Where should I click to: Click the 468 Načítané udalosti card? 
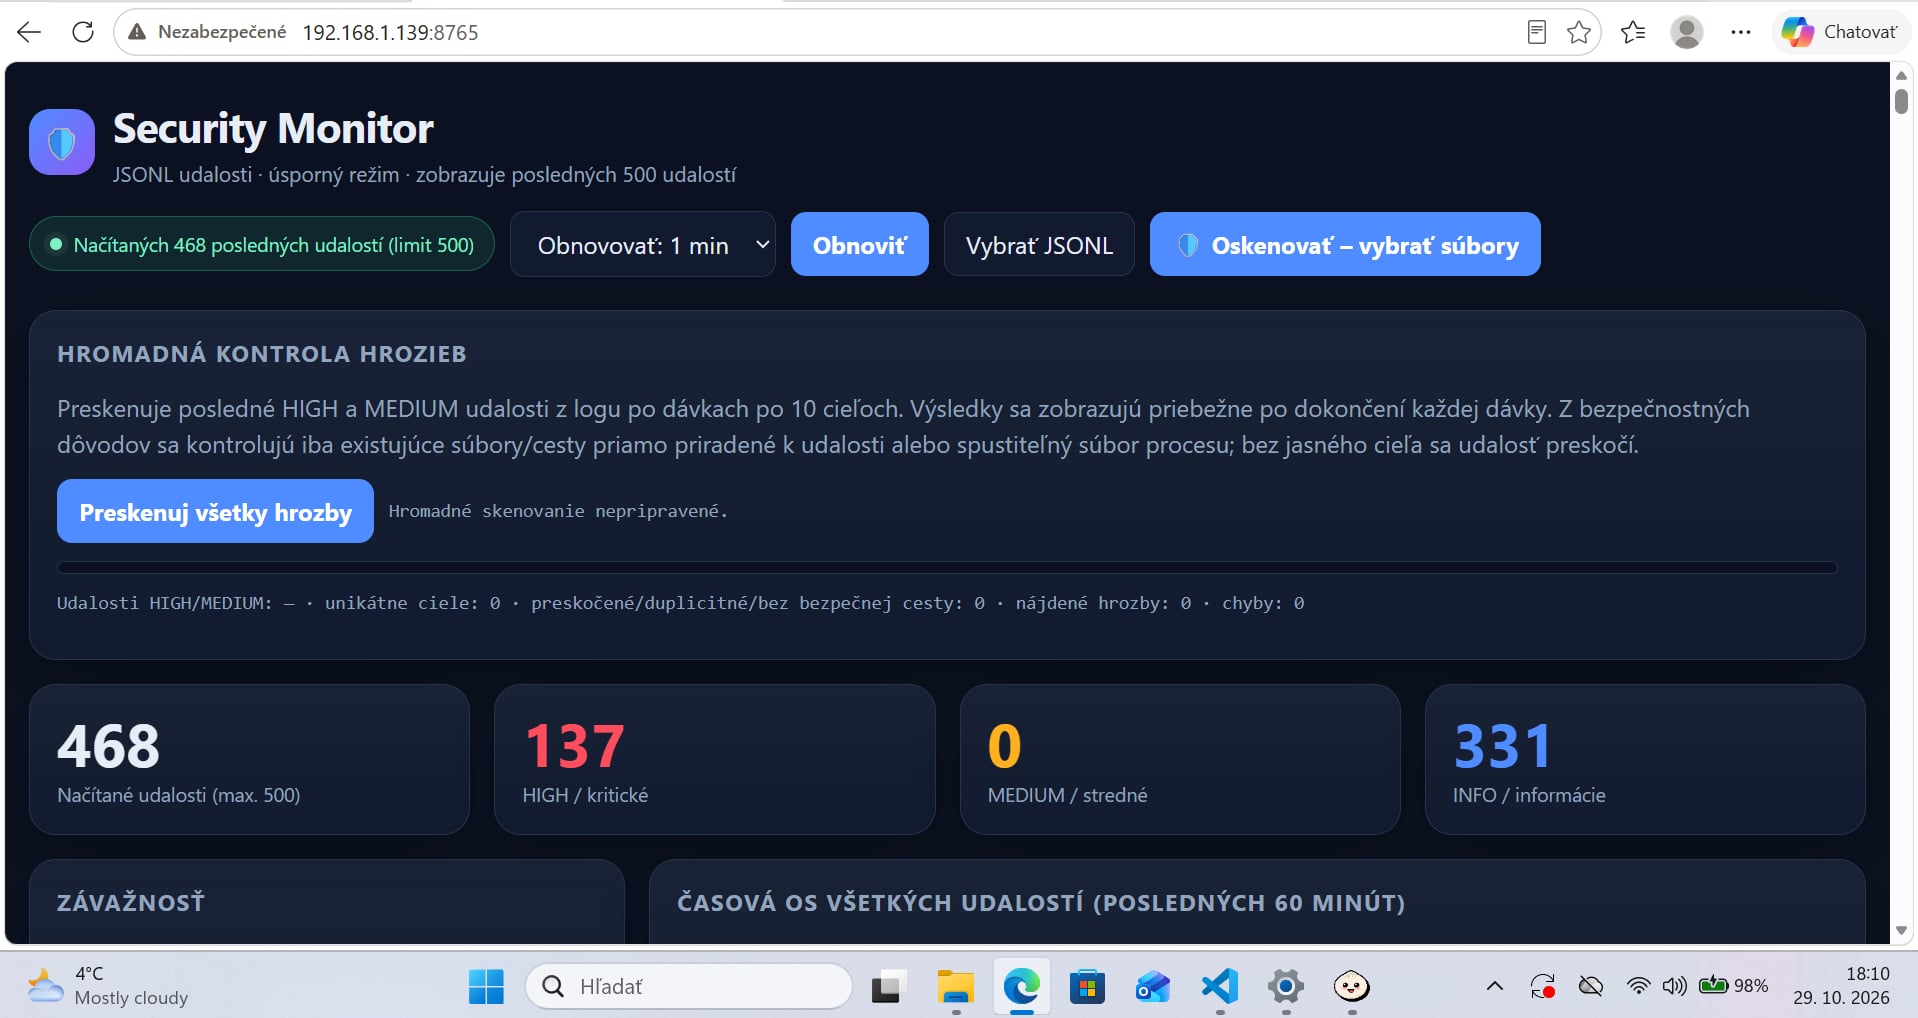click(249, 759)
